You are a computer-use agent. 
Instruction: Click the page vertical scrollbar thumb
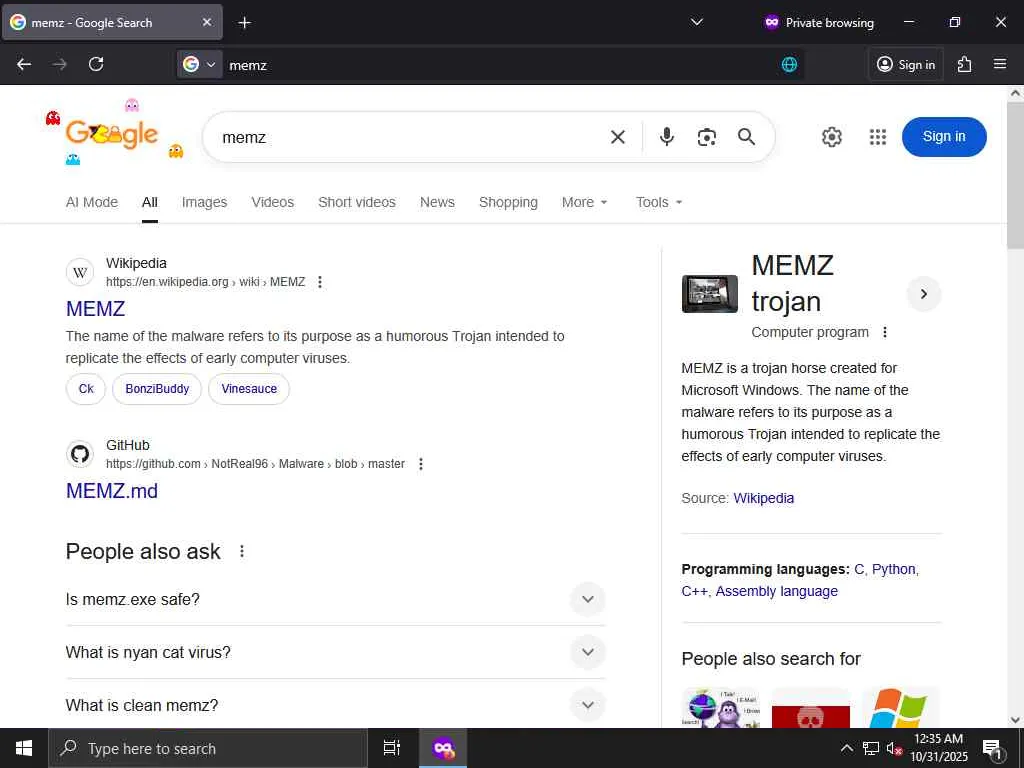(1015, 175)
